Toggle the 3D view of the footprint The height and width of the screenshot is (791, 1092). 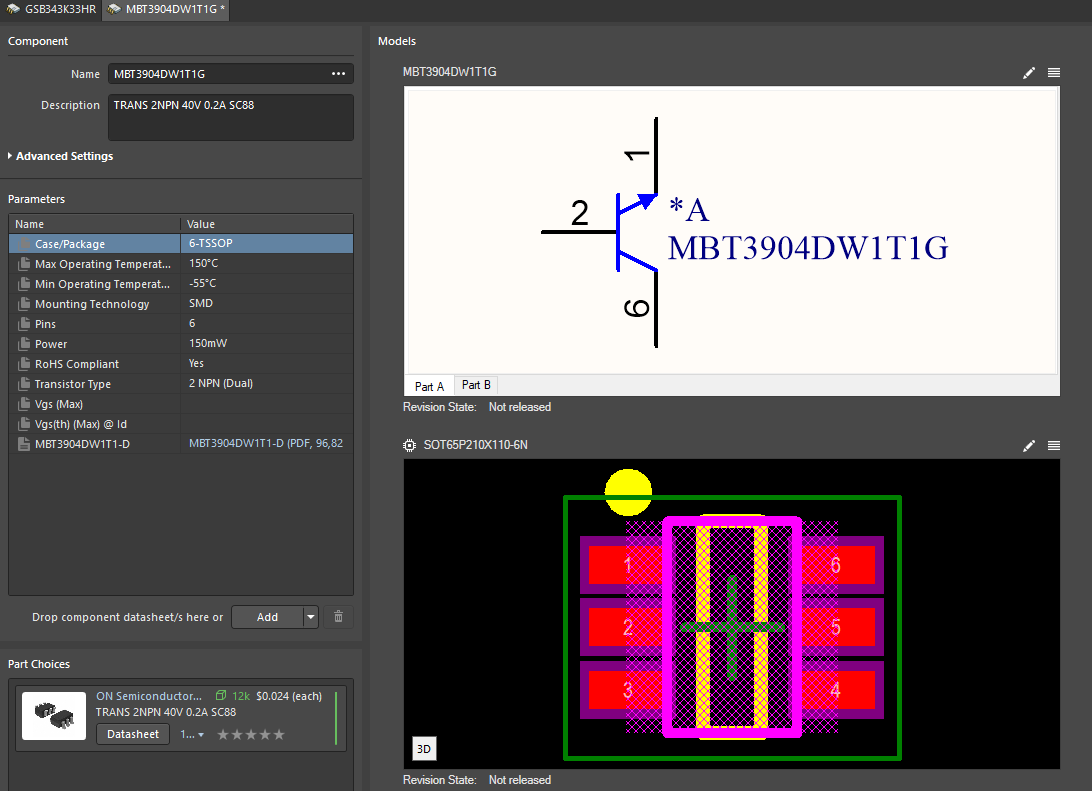(423, 749)
